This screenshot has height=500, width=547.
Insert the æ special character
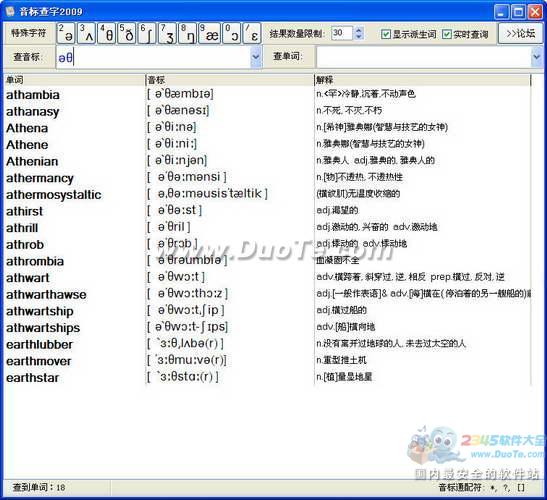(x=209, y=33)
